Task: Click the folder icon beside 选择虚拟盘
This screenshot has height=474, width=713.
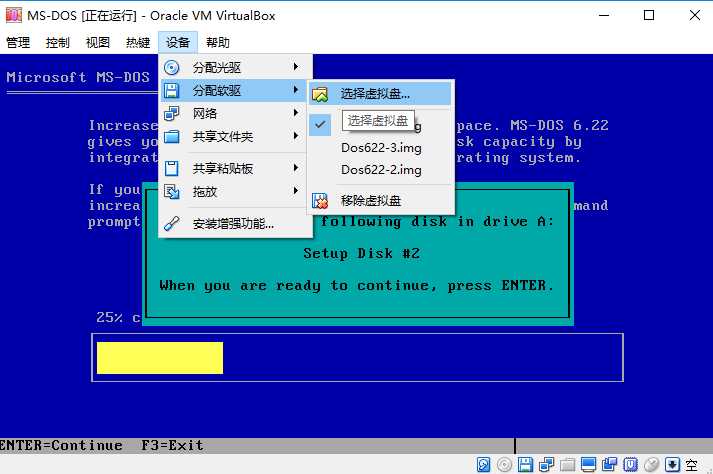Action: point(320,94)
